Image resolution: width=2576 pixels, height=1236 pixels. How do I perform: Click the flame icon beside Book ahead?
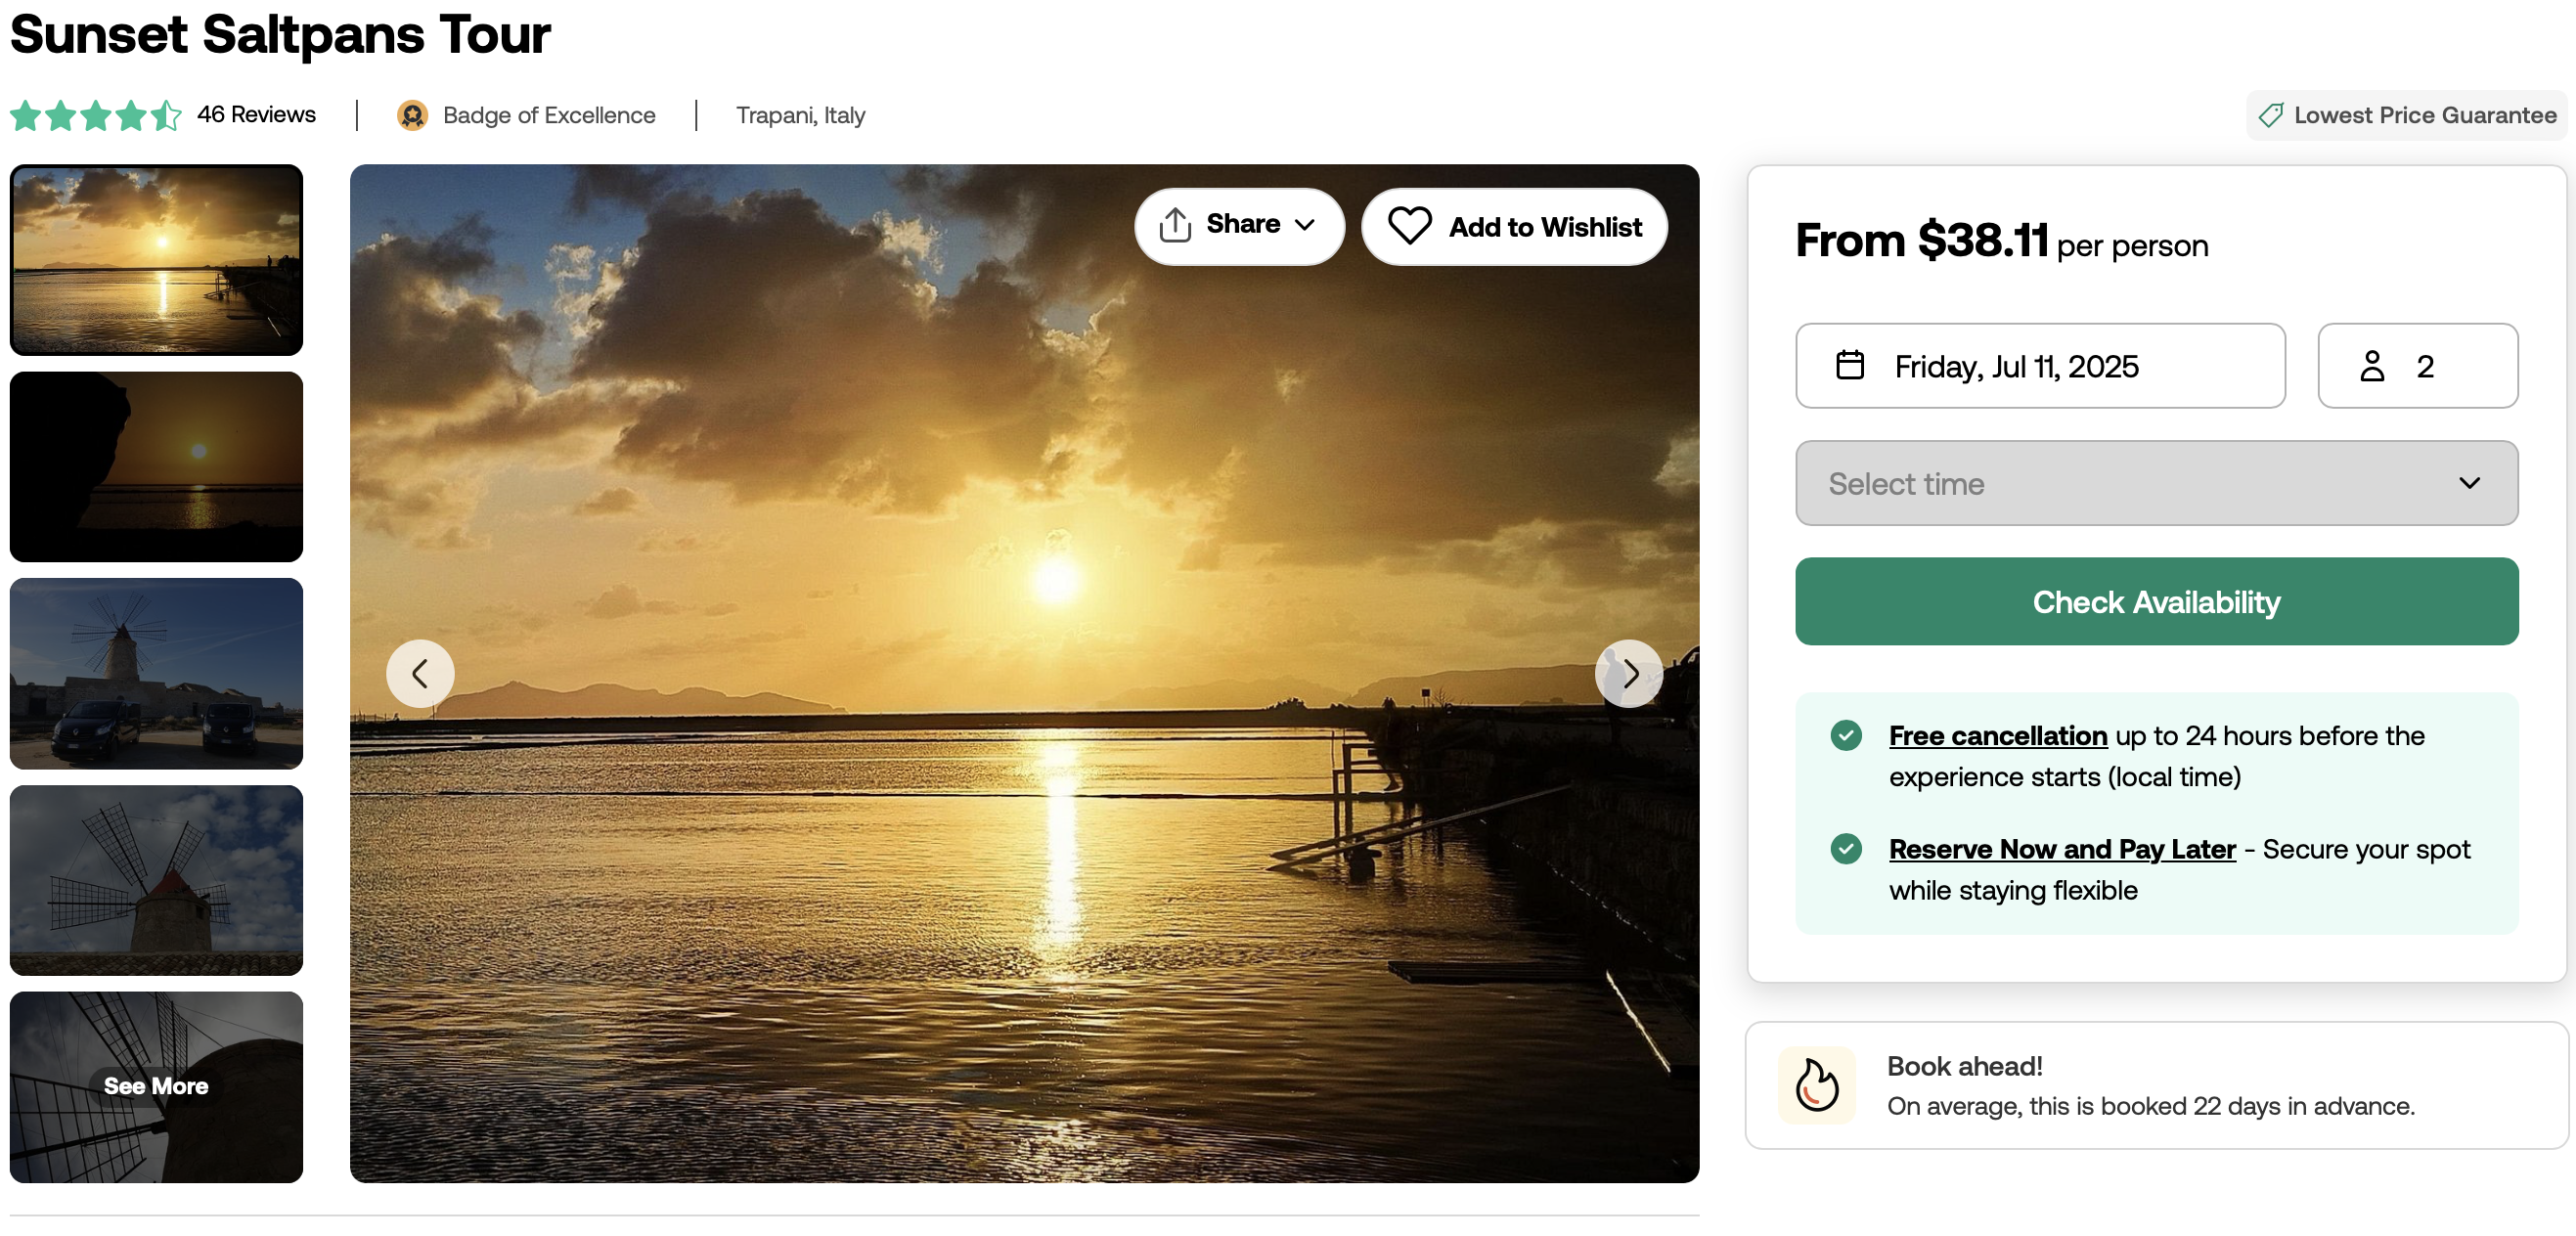pyautogui.click(x=1816, y=1085)
